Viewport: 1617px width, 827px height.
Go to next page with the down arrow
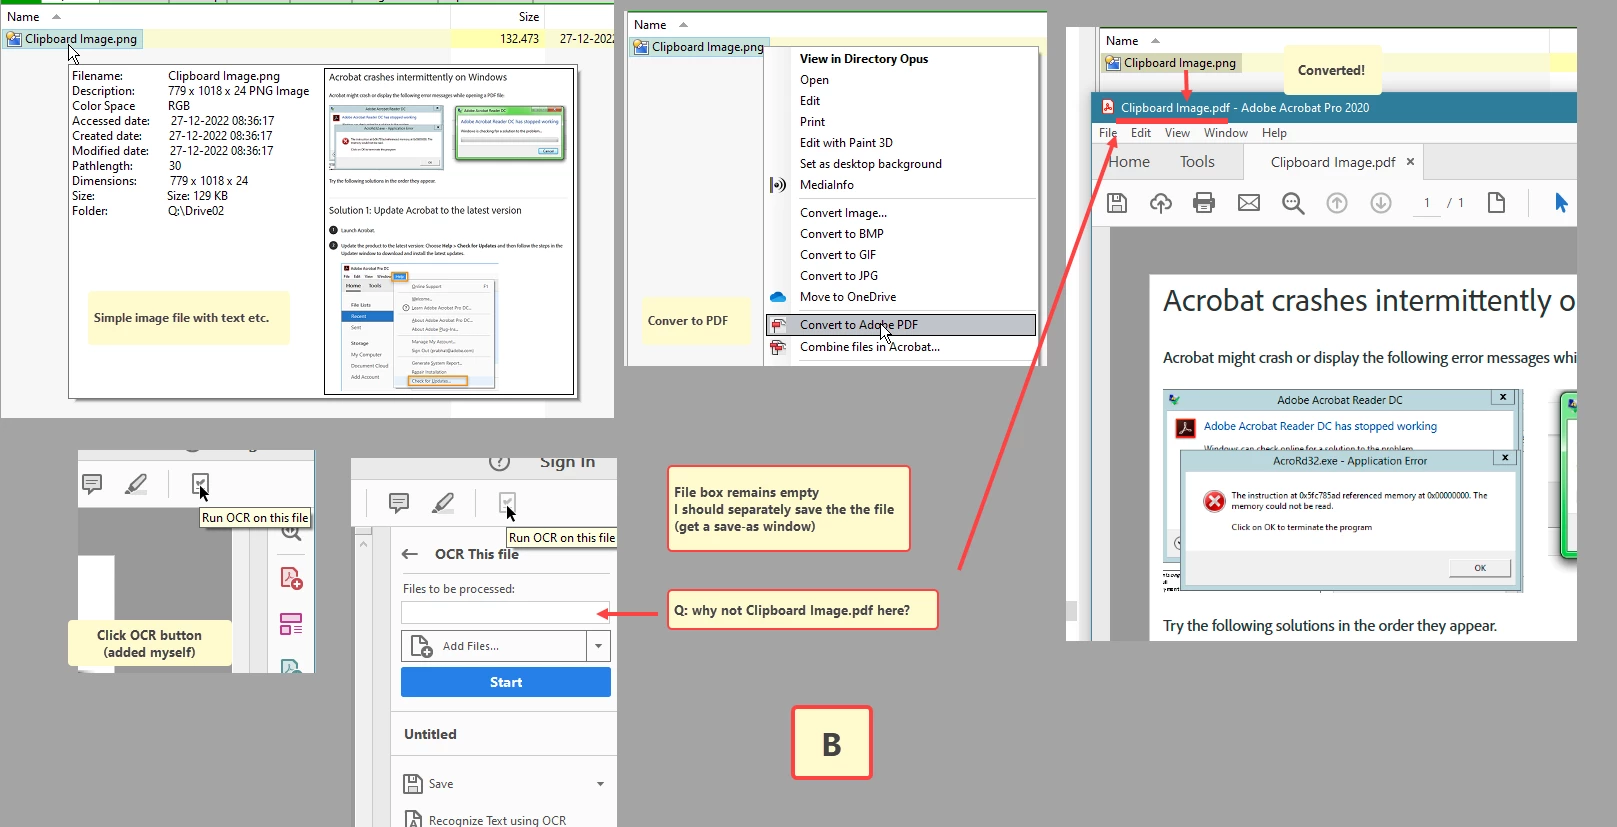point(1381,203)
